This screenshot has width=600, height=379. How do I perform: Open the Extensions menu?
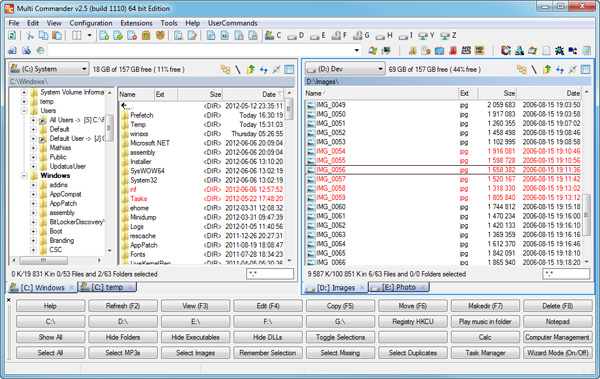click(136, 23)
